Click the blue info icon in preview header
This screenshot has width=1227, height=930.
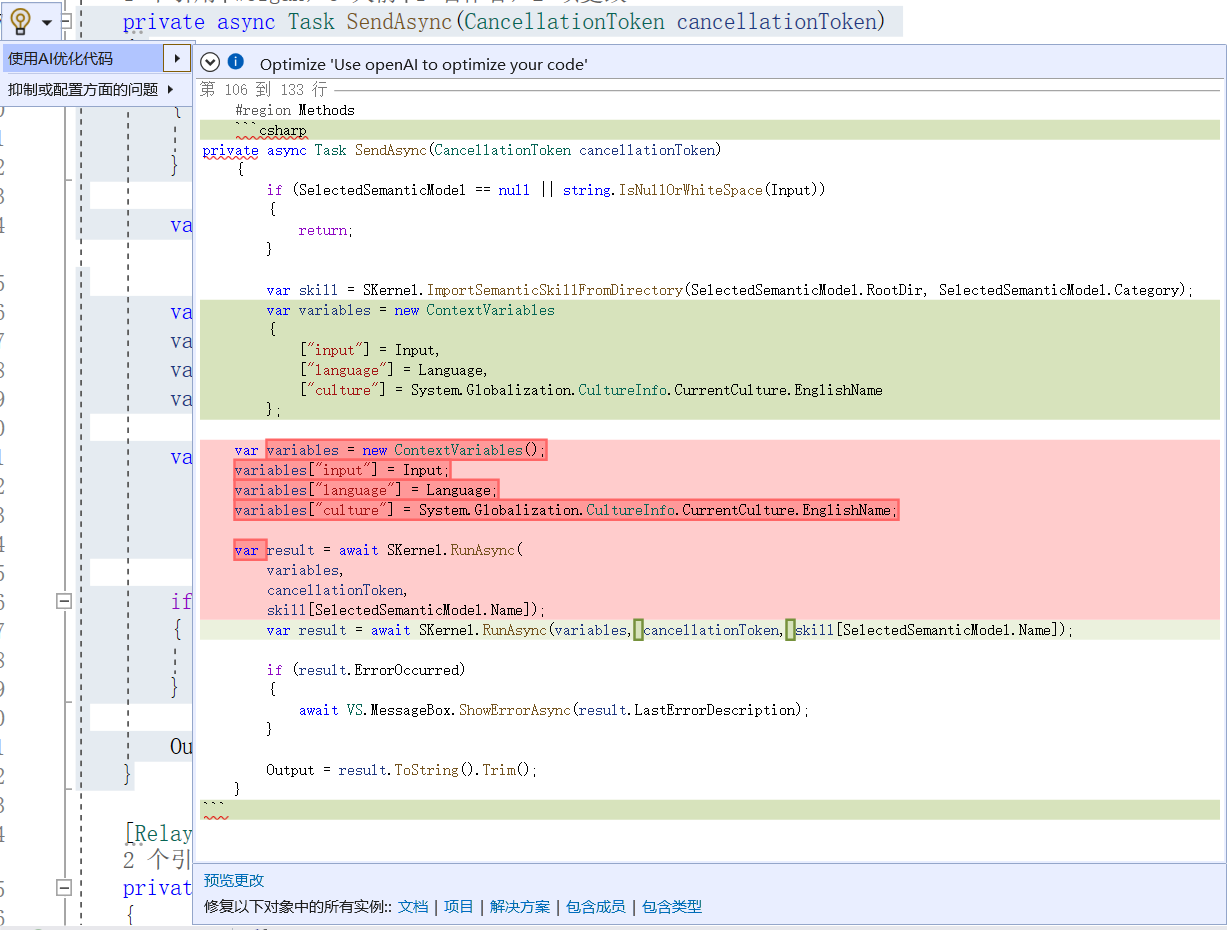click(x=236, y=62)
